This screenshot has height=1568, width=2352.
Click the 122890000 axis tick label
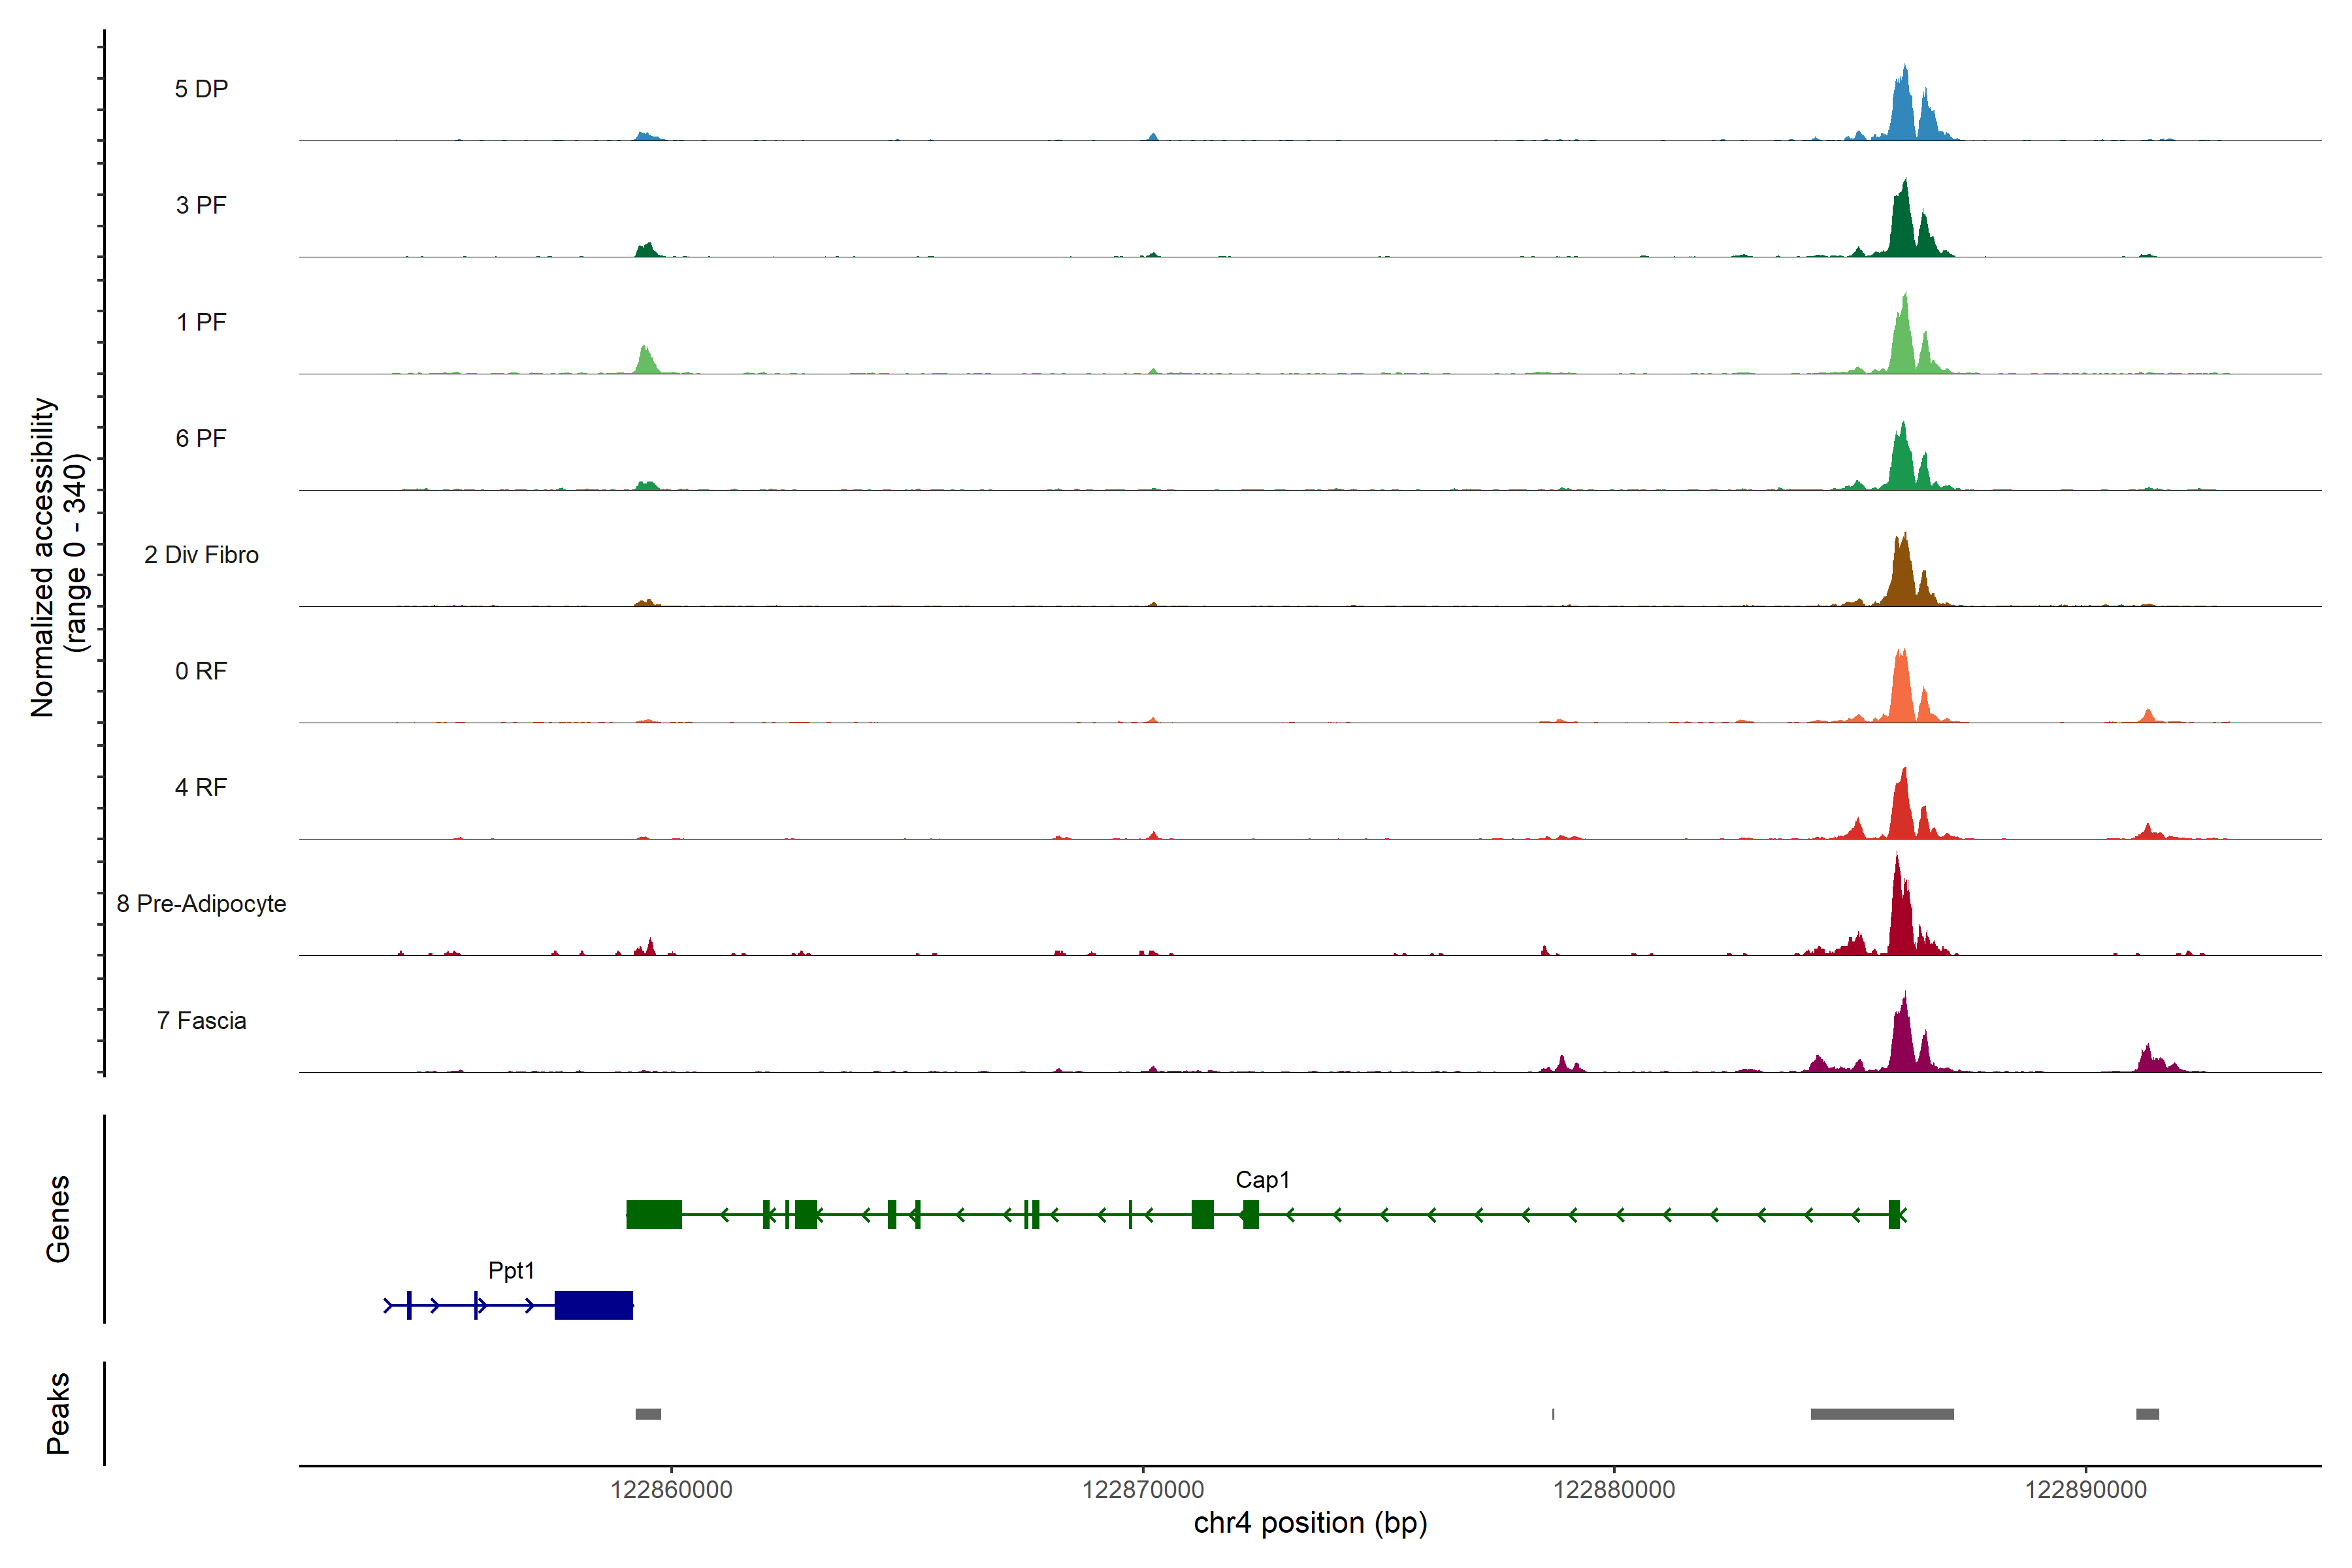2085,1490
